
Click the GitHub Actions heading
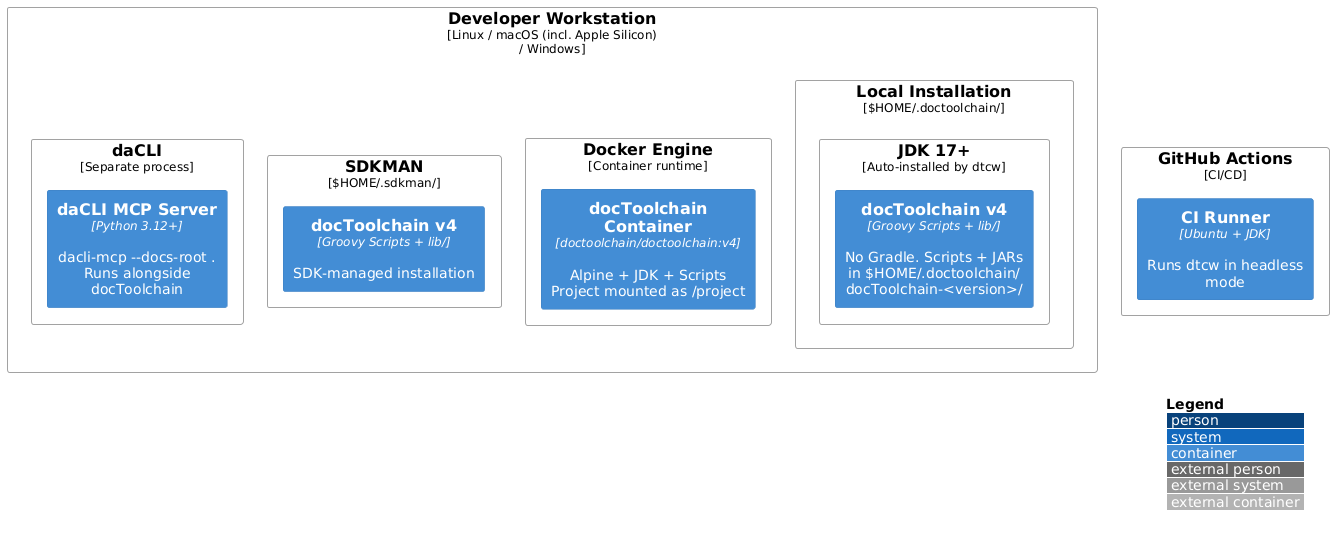(1225, 159)
